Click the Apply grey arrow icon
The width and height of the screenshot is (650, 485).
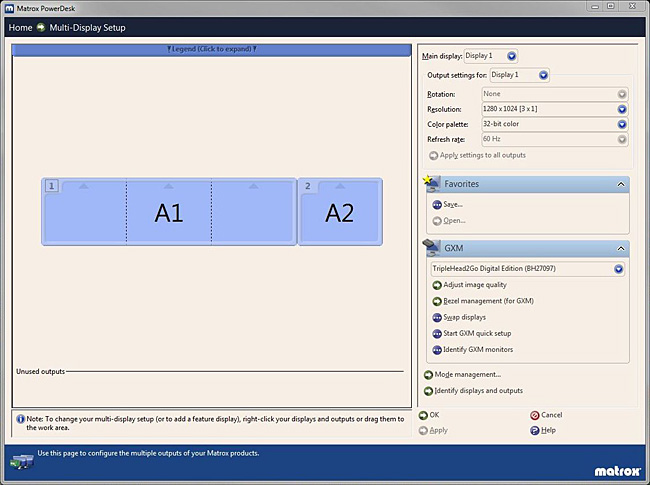click(x=423, y=431)
